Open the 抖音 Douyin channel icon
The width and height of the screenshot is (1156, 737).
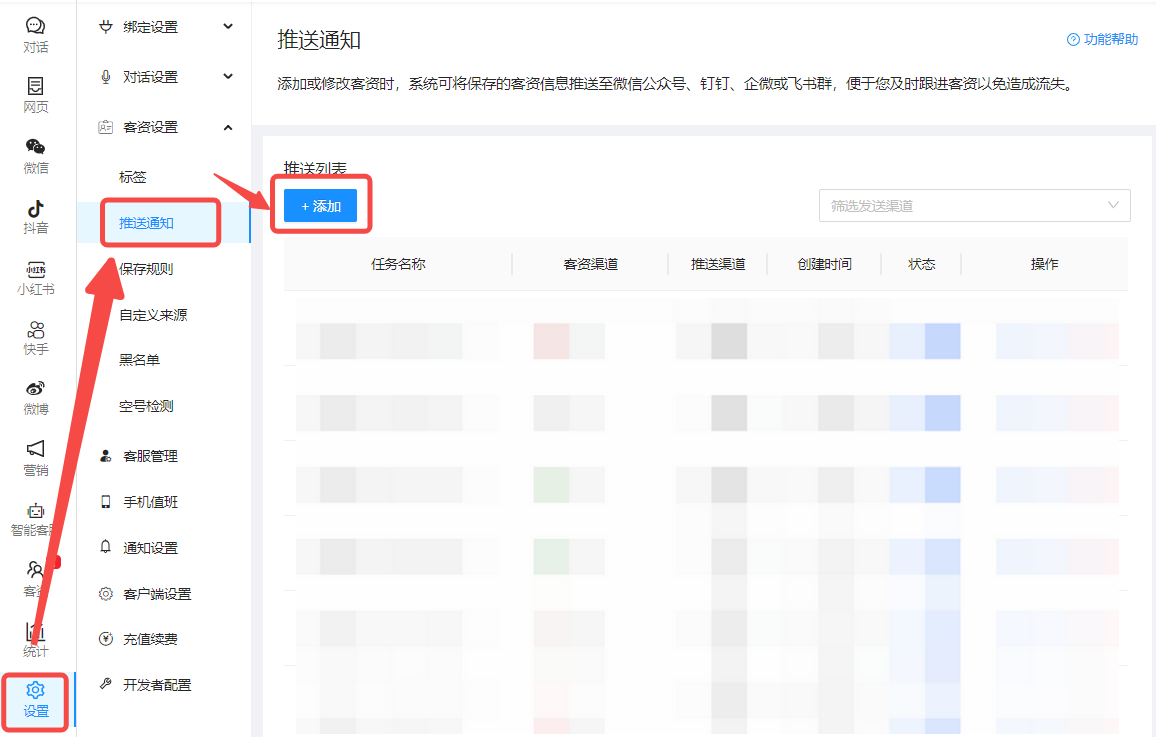point(35,216)
